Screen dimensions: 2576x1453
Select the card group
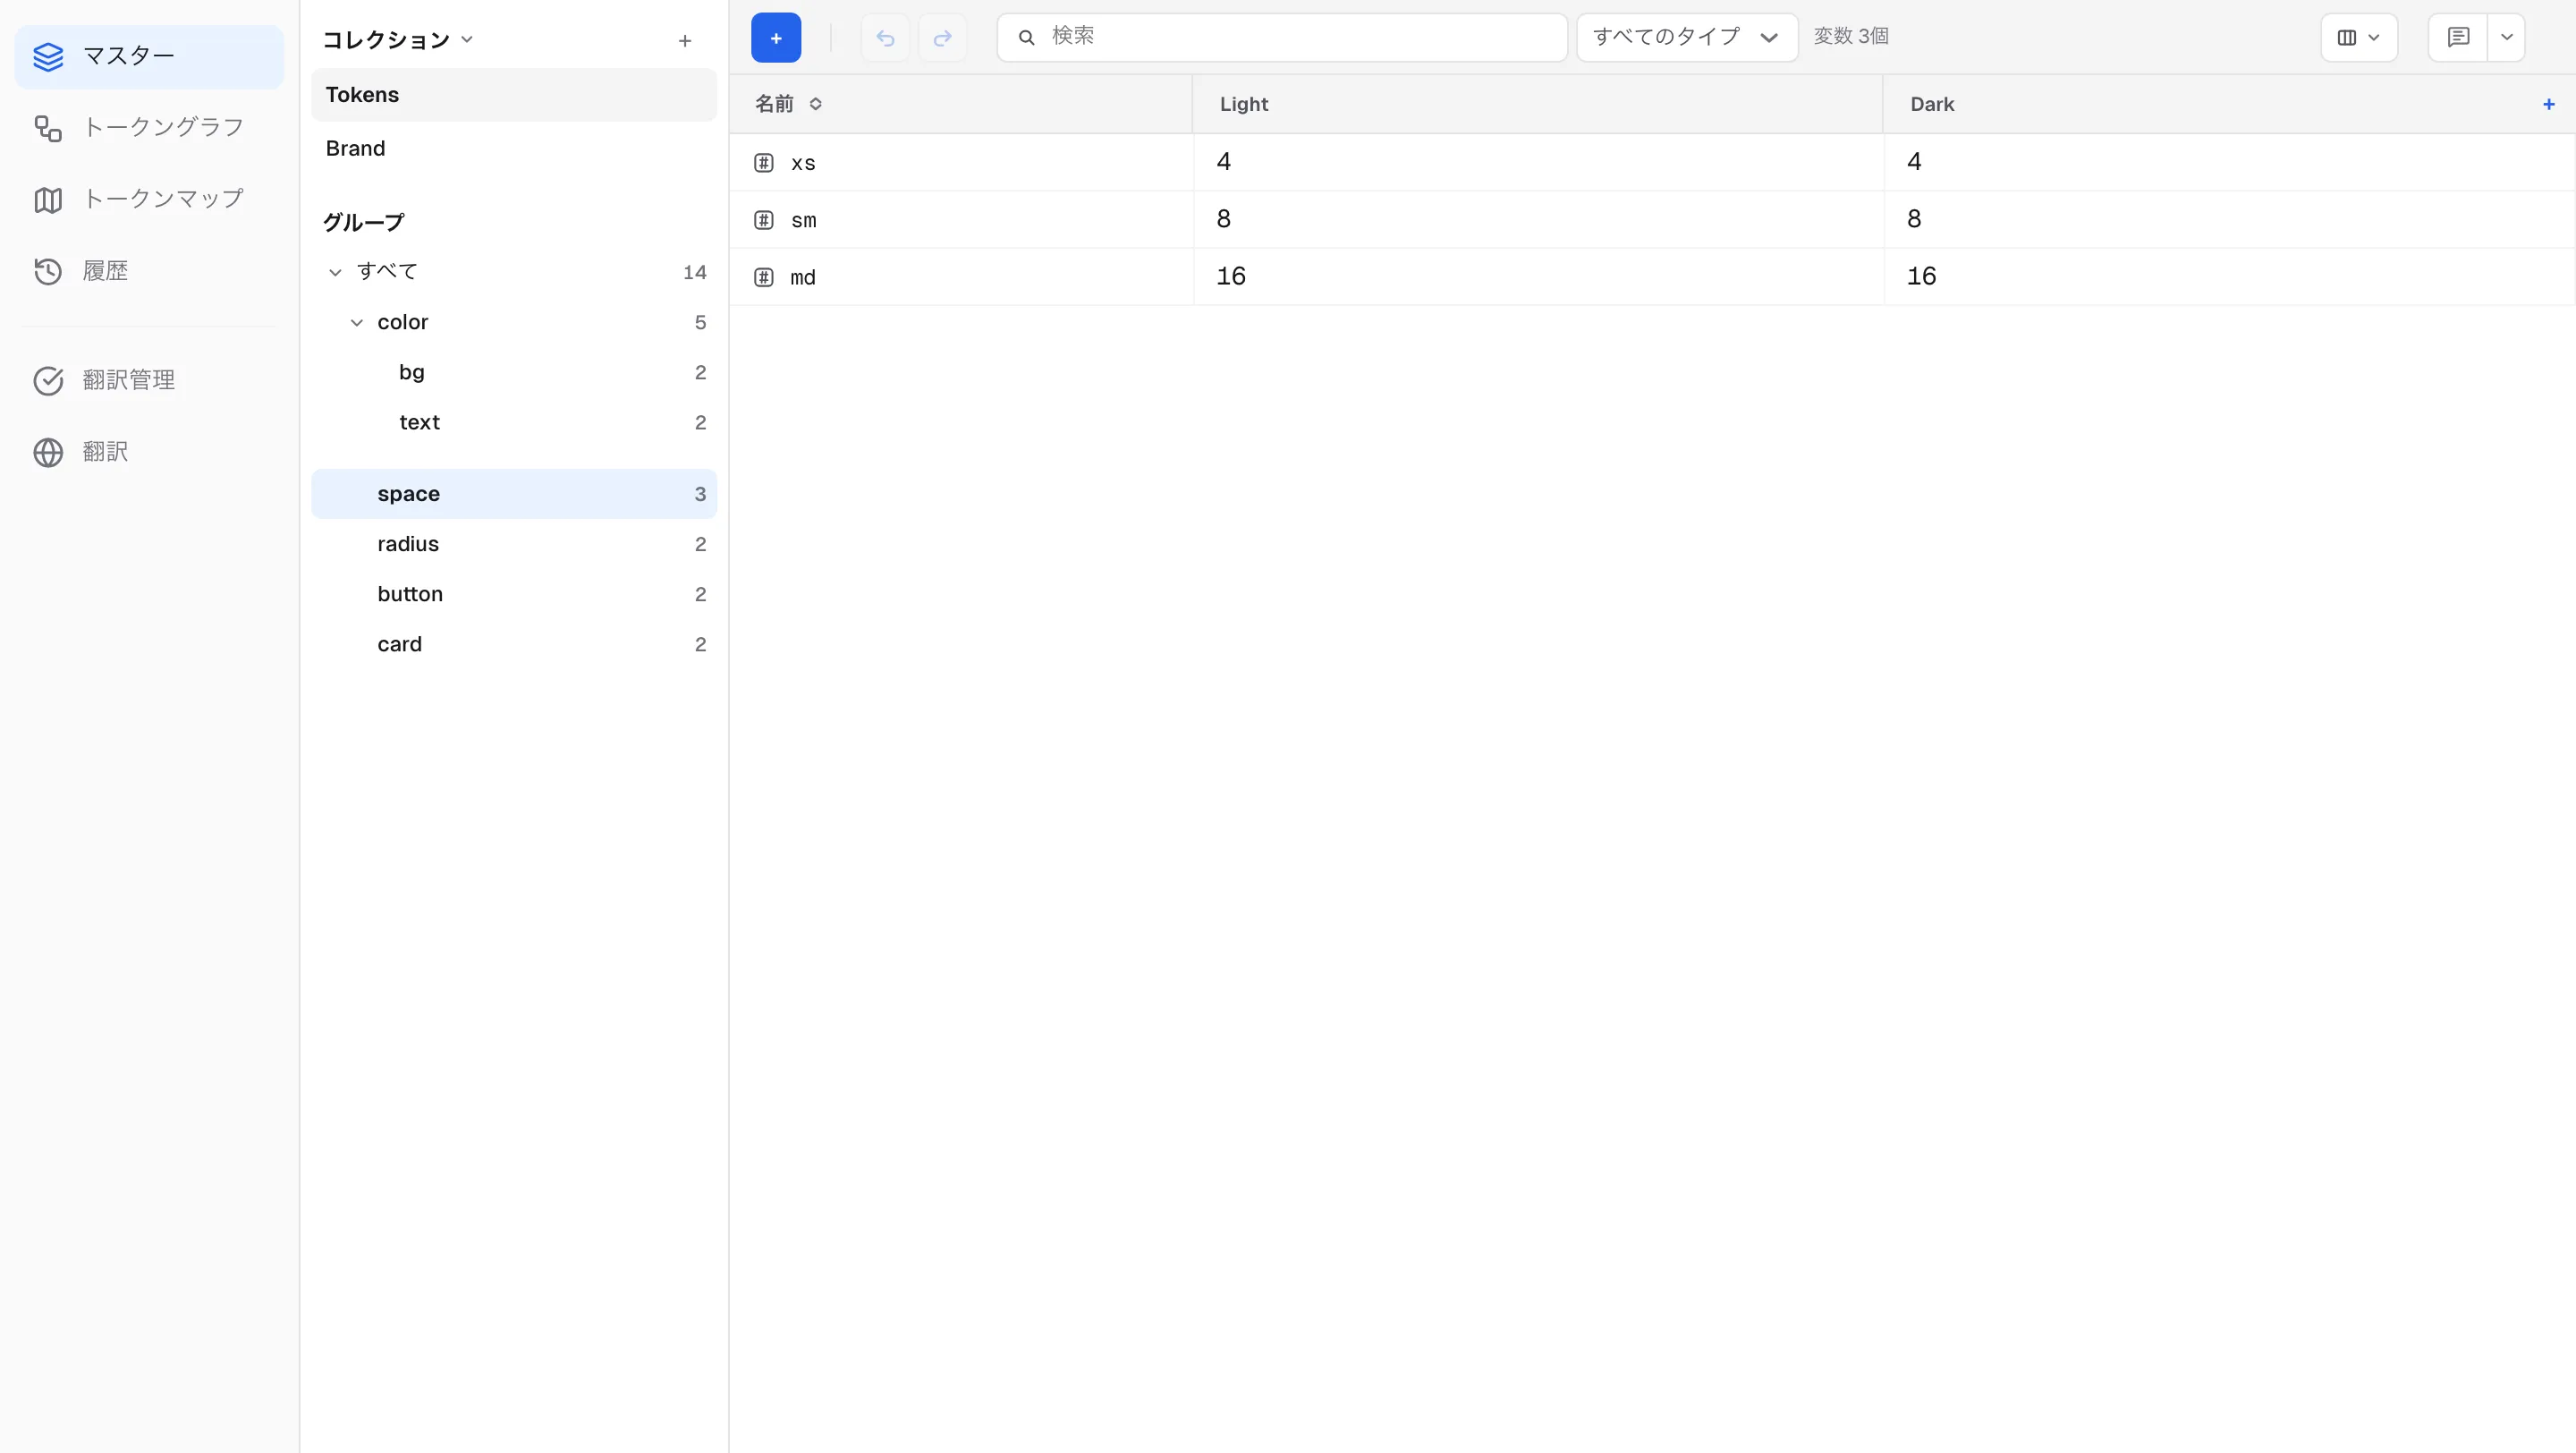(514, 645)
